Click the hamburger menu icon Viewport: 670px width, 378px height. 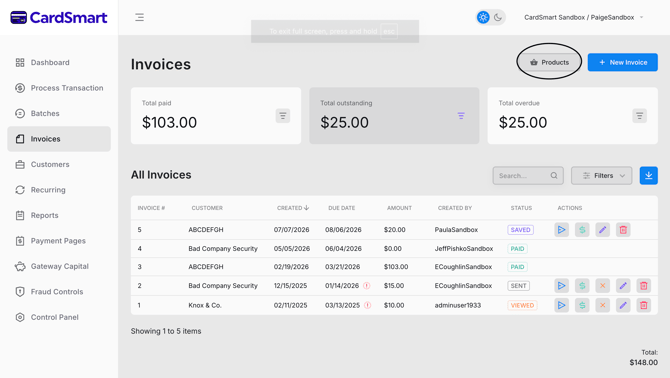(x=139, y=18)
